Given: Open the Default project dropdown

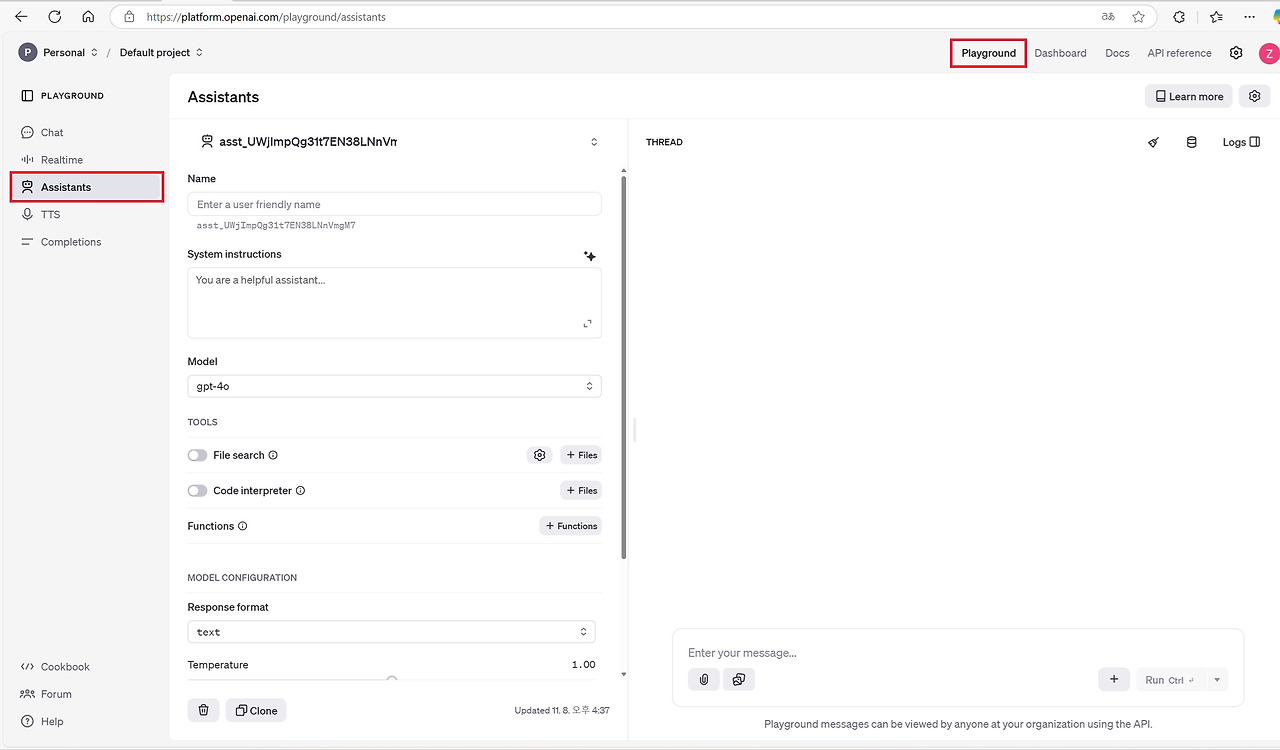Looking at the screenshot, I should point(161,53).
